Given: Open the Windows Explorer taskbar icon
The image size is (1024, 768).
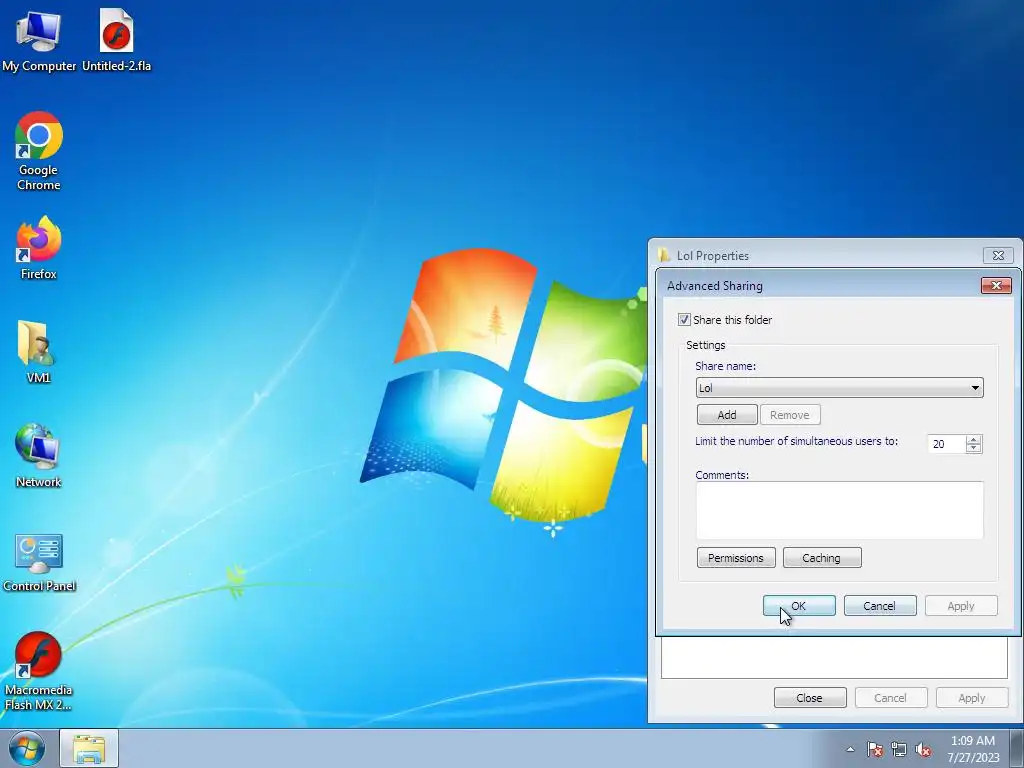Looking at the screenshot, I should point(89,749).
